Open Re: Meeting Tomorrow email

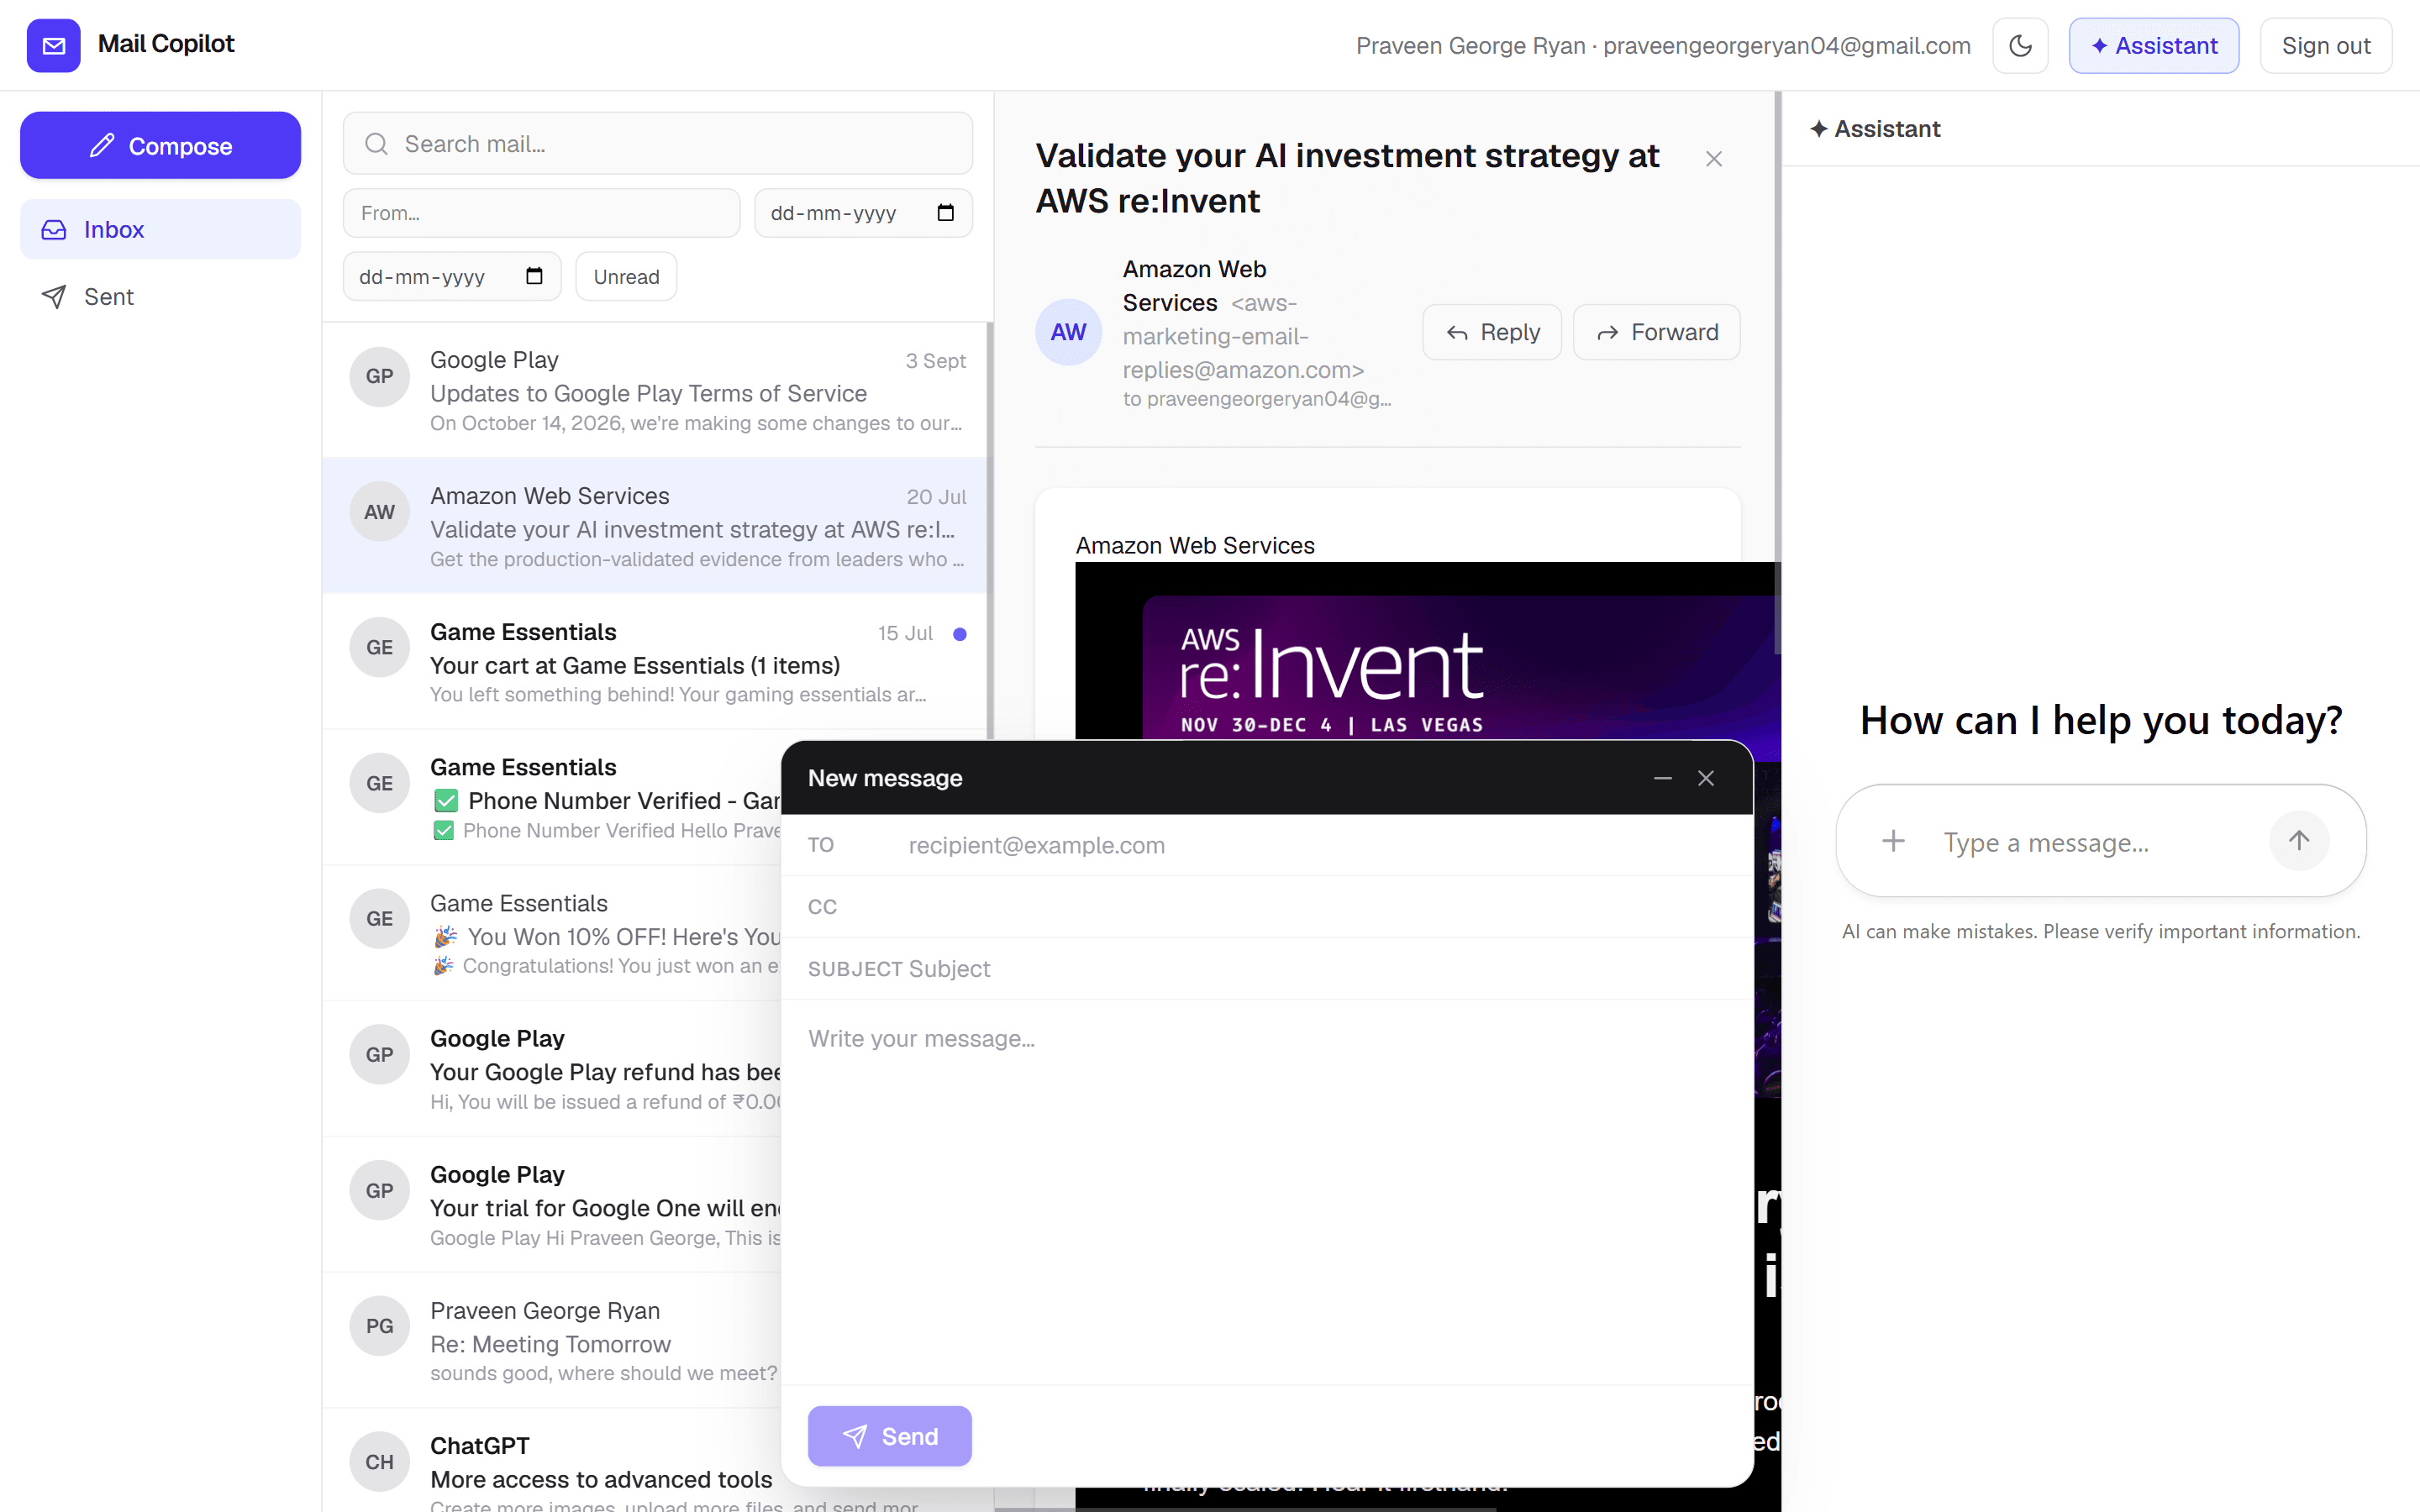552,1341
